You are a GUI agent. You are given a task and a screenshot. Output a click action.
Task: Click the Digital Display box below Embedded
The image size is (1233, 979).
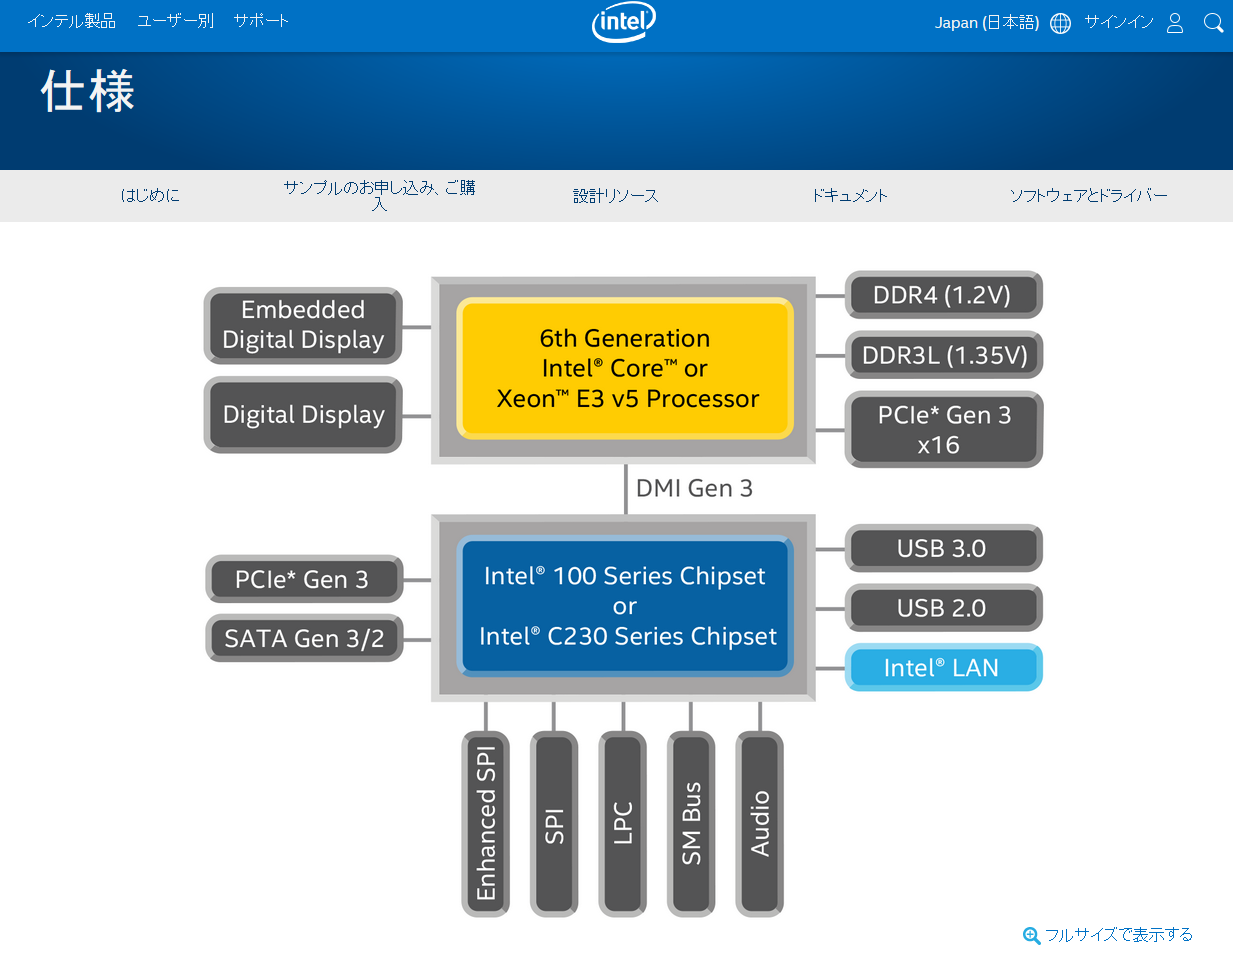[x=303, y=415]
